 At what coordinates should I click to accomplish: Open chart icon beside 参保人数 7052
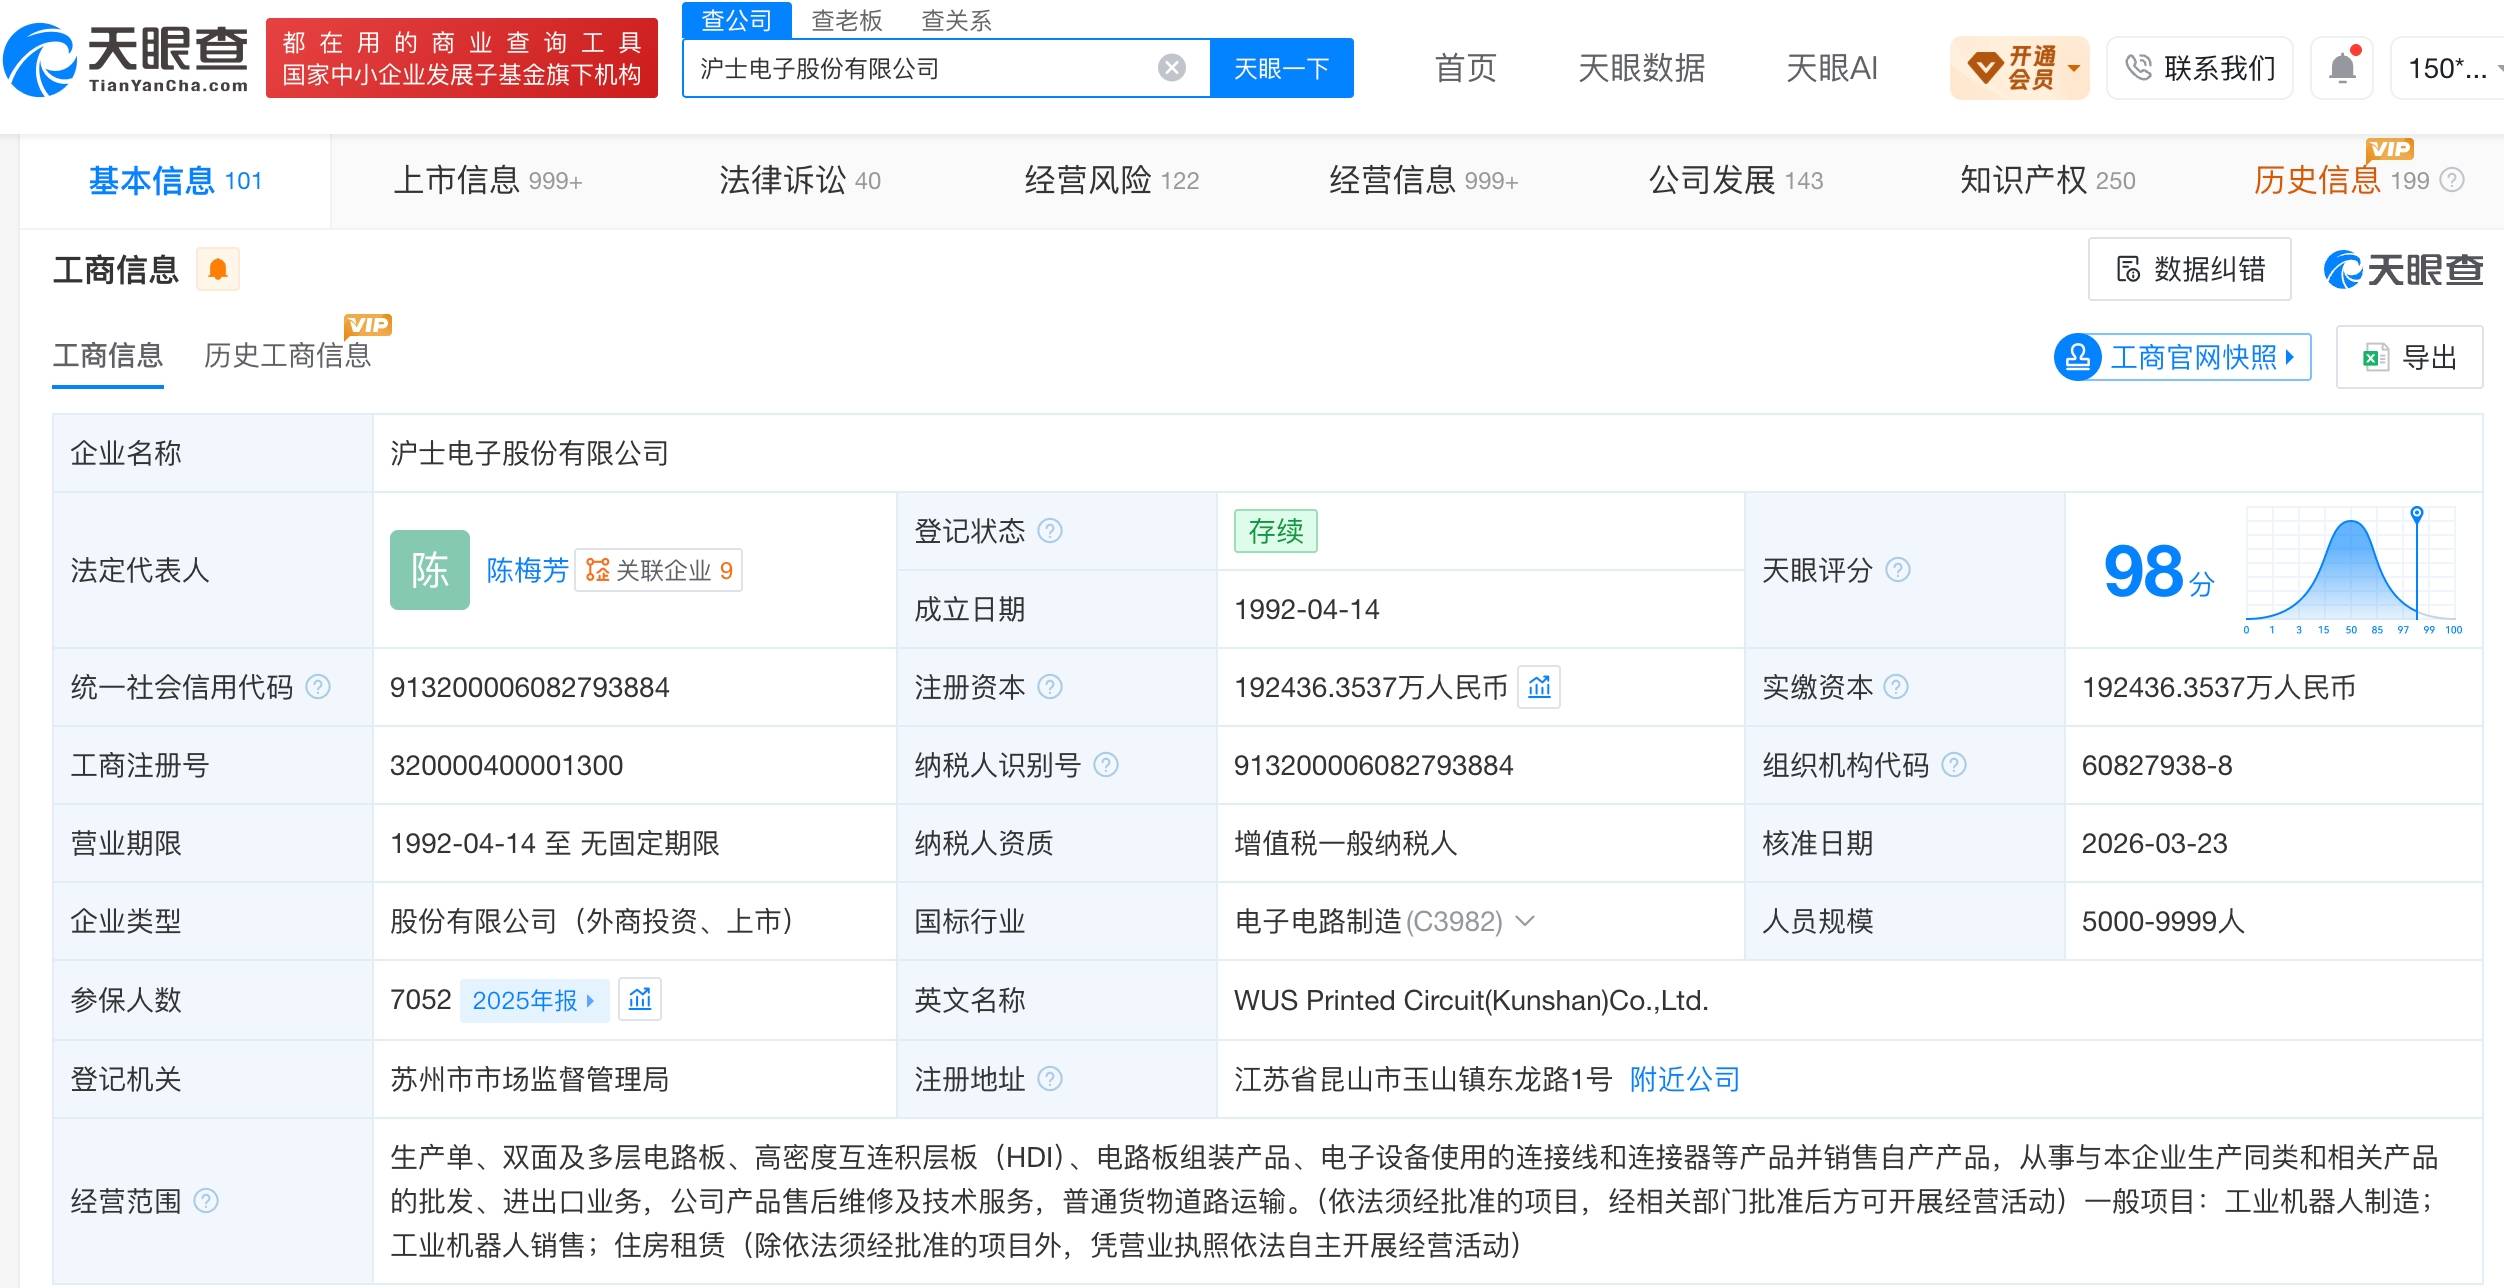(640, 999)
